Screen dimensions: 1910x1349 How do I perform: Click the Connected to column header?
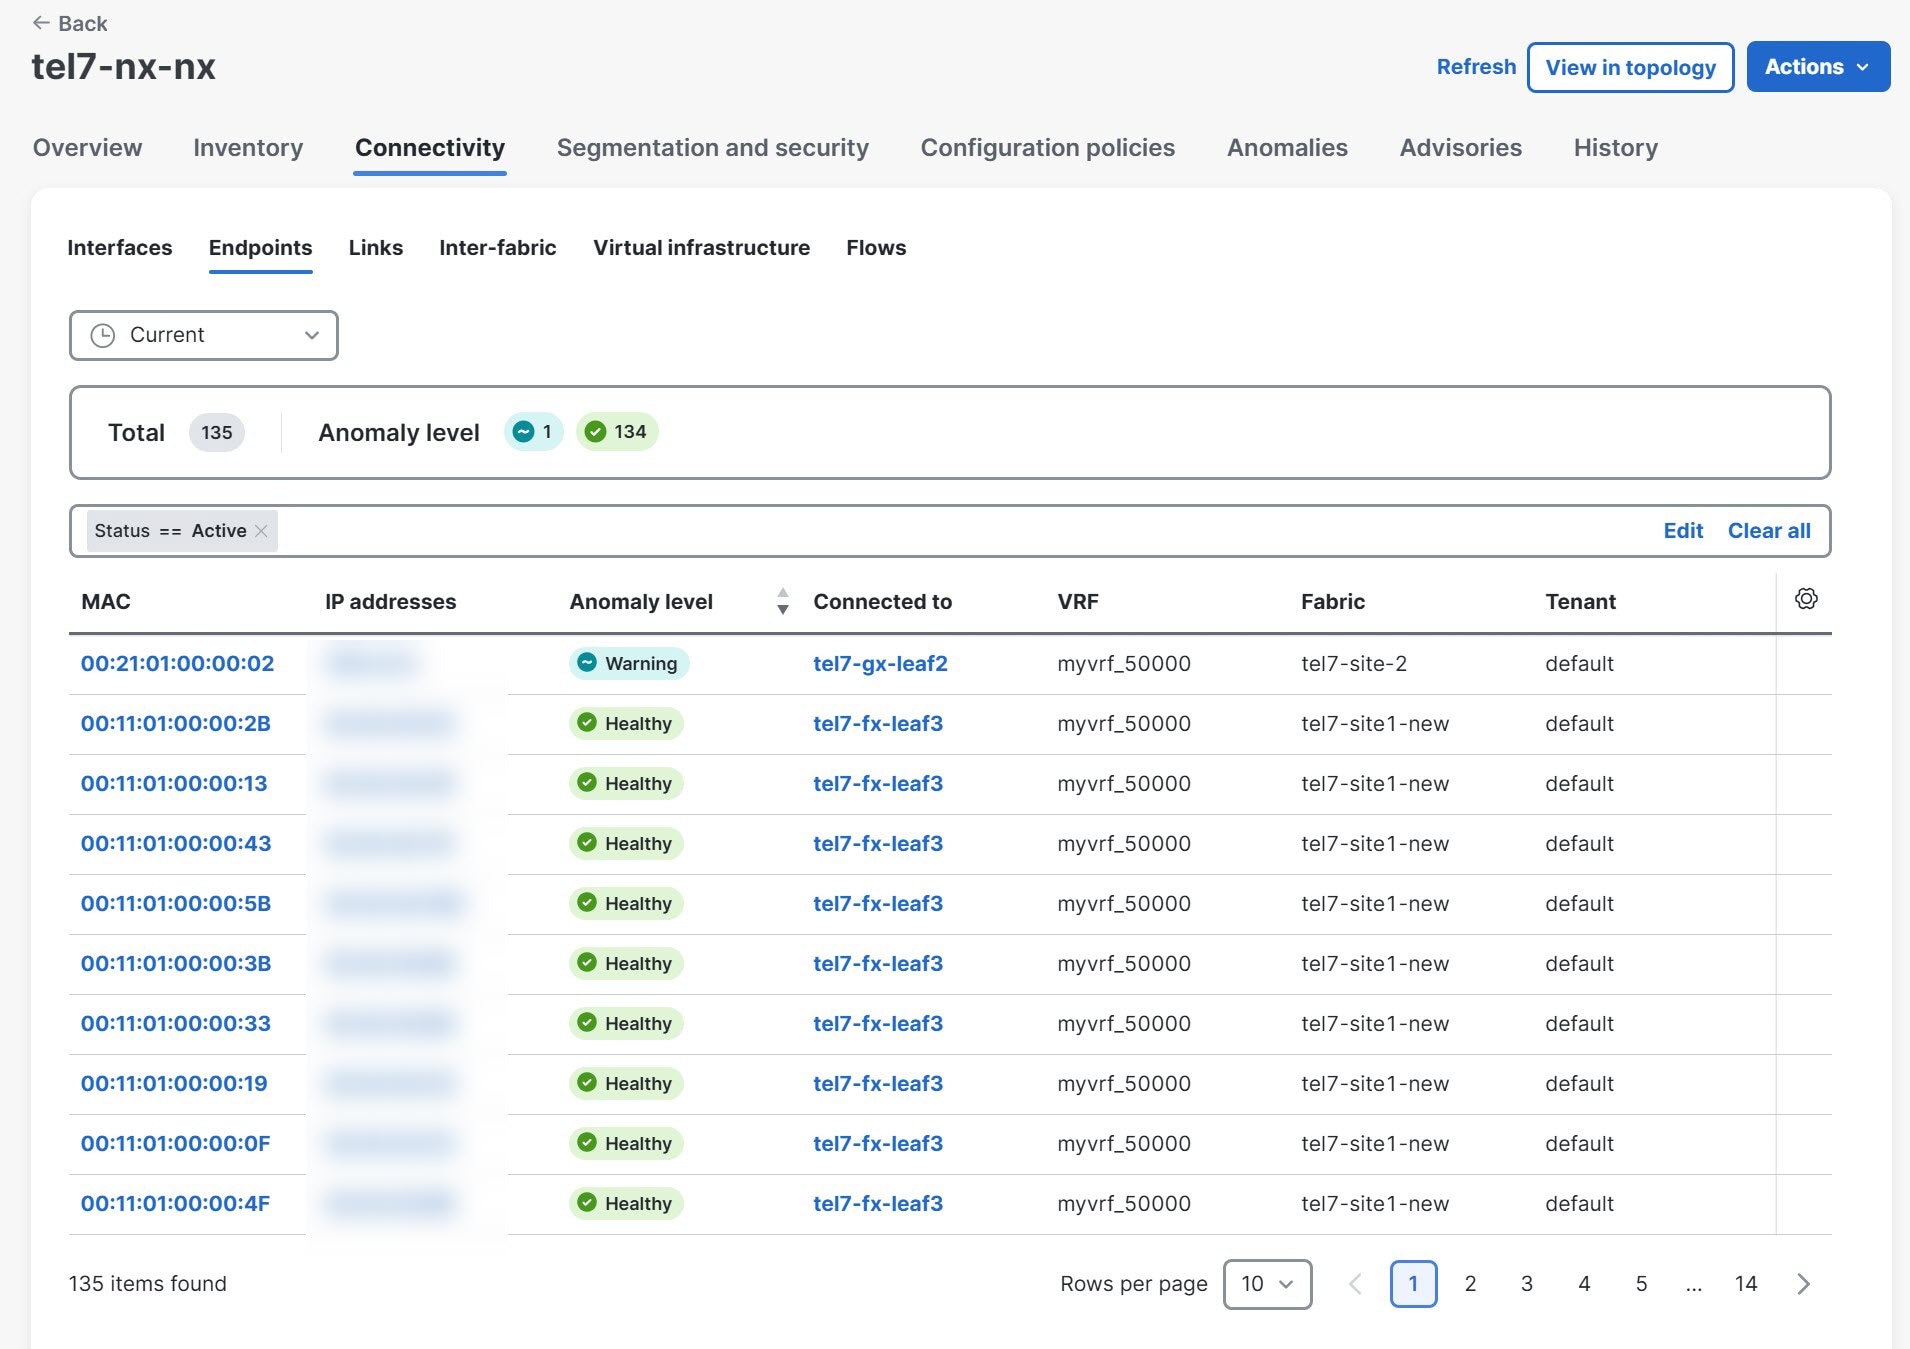tap(882, 602)
